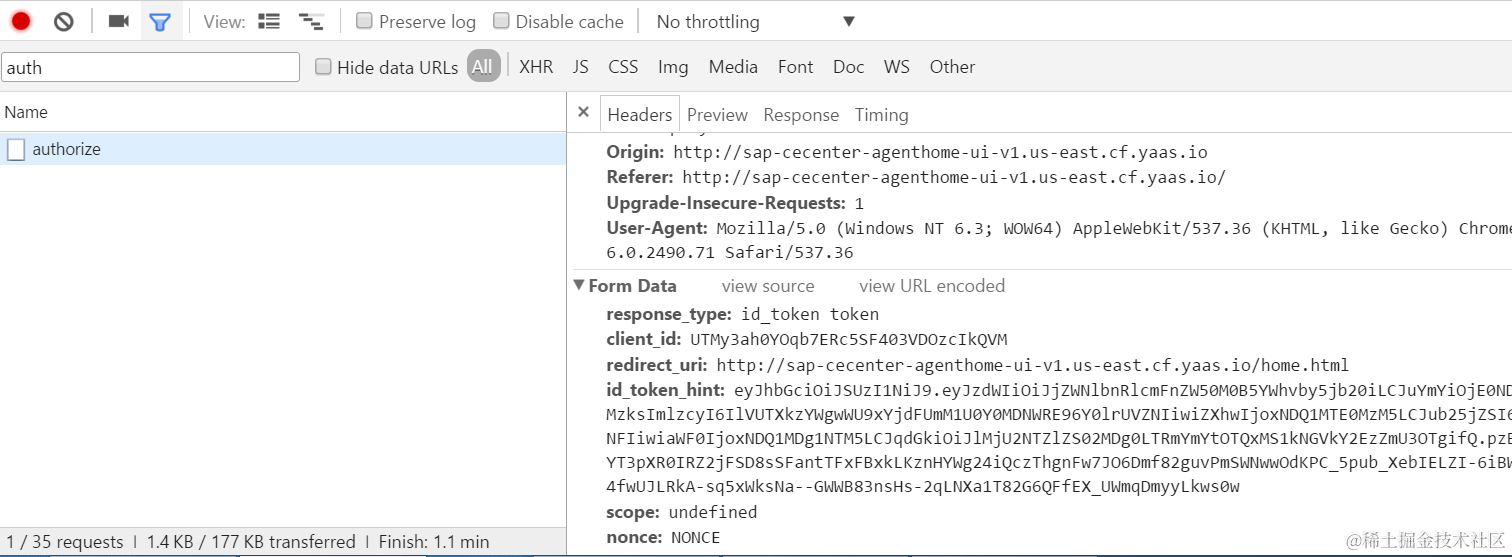Click view URL encoded link
The width and height of the screenshot is (1512, 557).
[932, 286]
